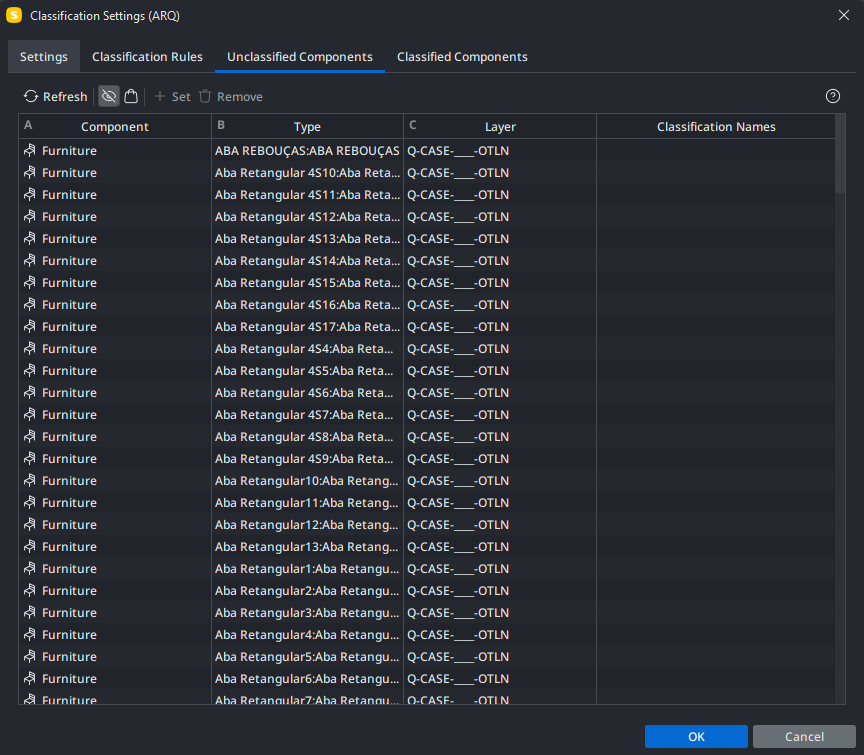Click the Layer cell in the ABA REBOUÇAS row

click(500, 150)
